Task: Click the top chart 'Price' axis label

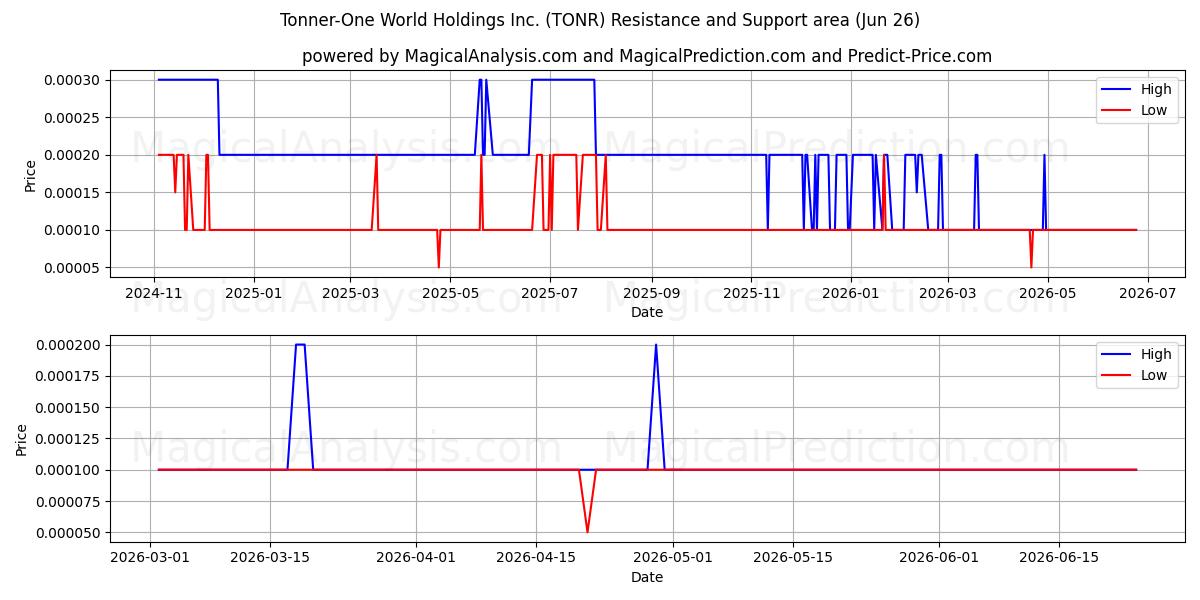Action: point(30,176)
